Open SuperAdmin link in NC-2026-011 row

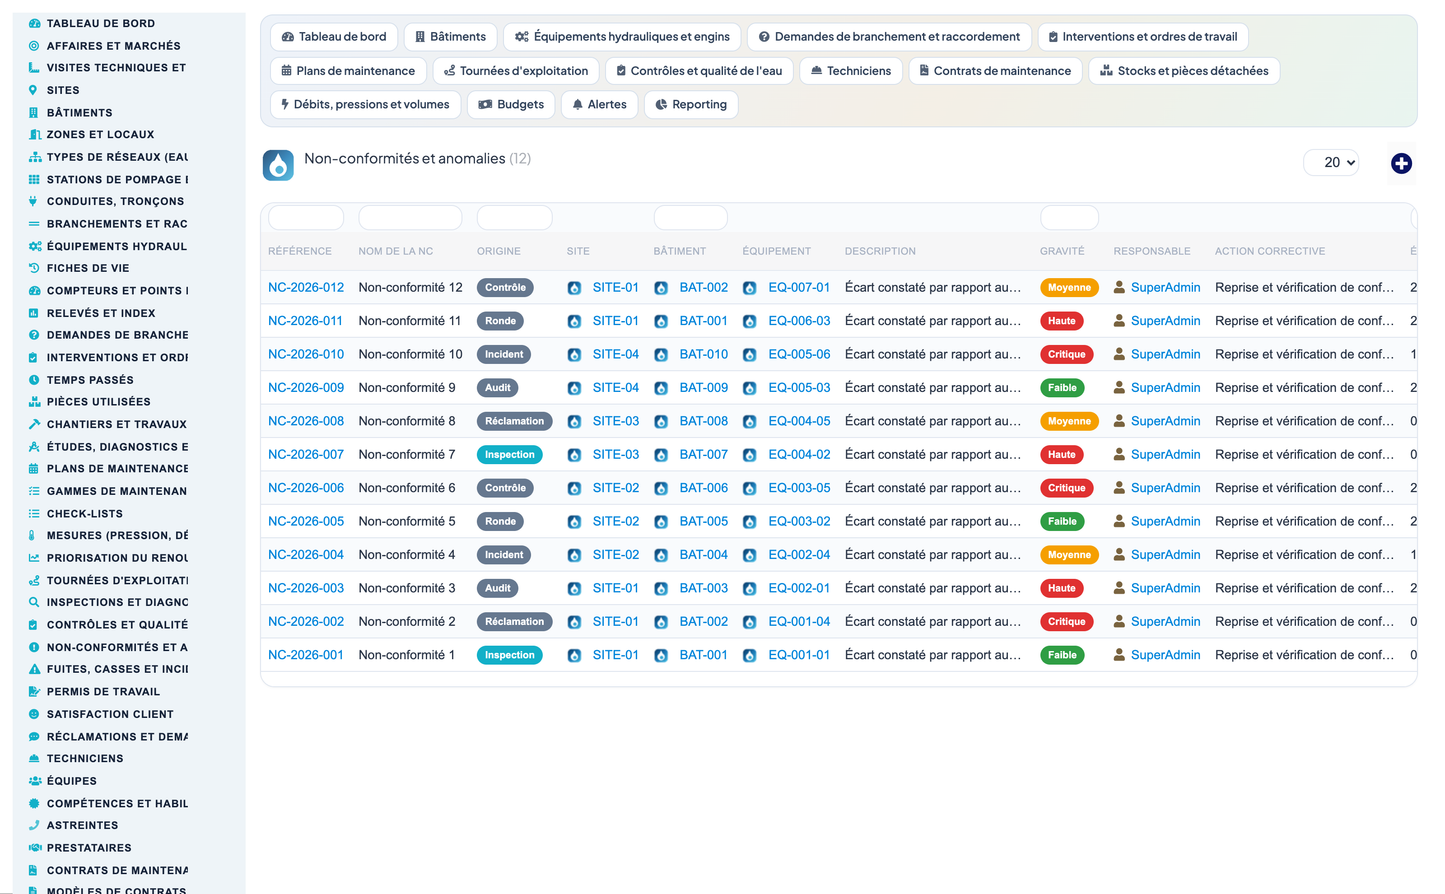tap(1165, 321)
